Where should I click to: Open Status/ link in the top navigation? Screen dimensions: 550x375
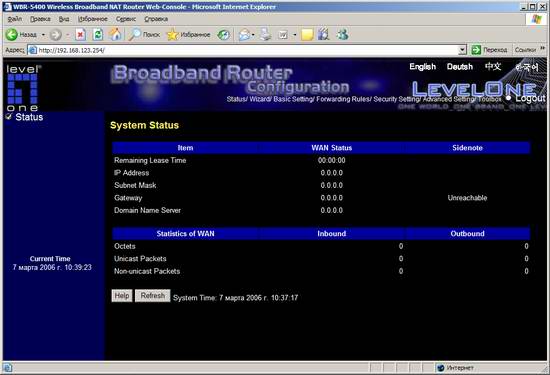237,99
